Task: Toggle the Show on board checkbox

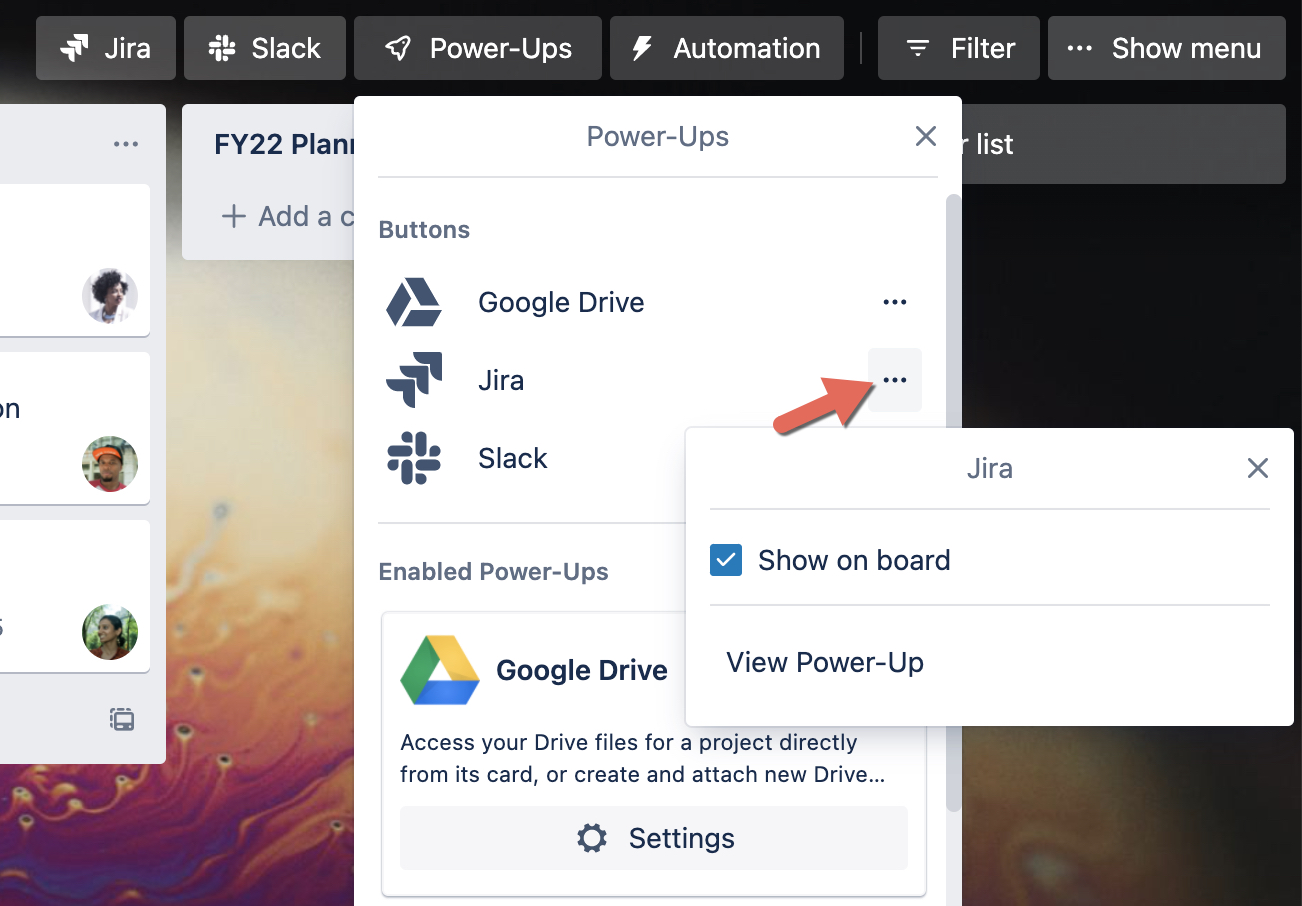Action: [x=726, y=560]
